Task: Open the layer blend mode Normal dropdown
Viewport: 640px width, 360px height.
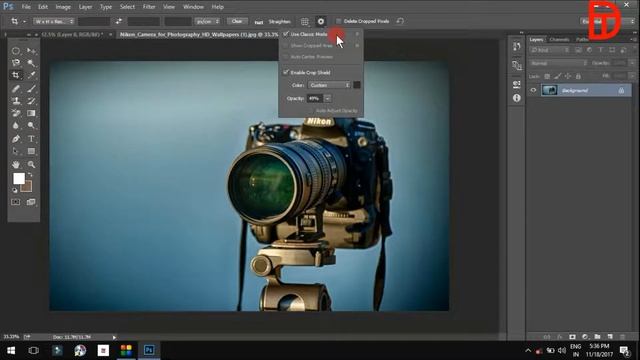Action: click(x=558, y=63)
